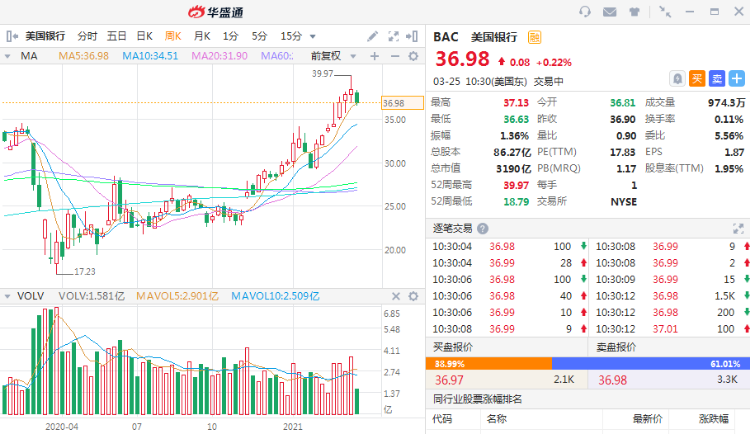This screenshot has width=750, height=434.
Task: Add BAC to watchlist with plus icon
Action: (x=737, y=77)
